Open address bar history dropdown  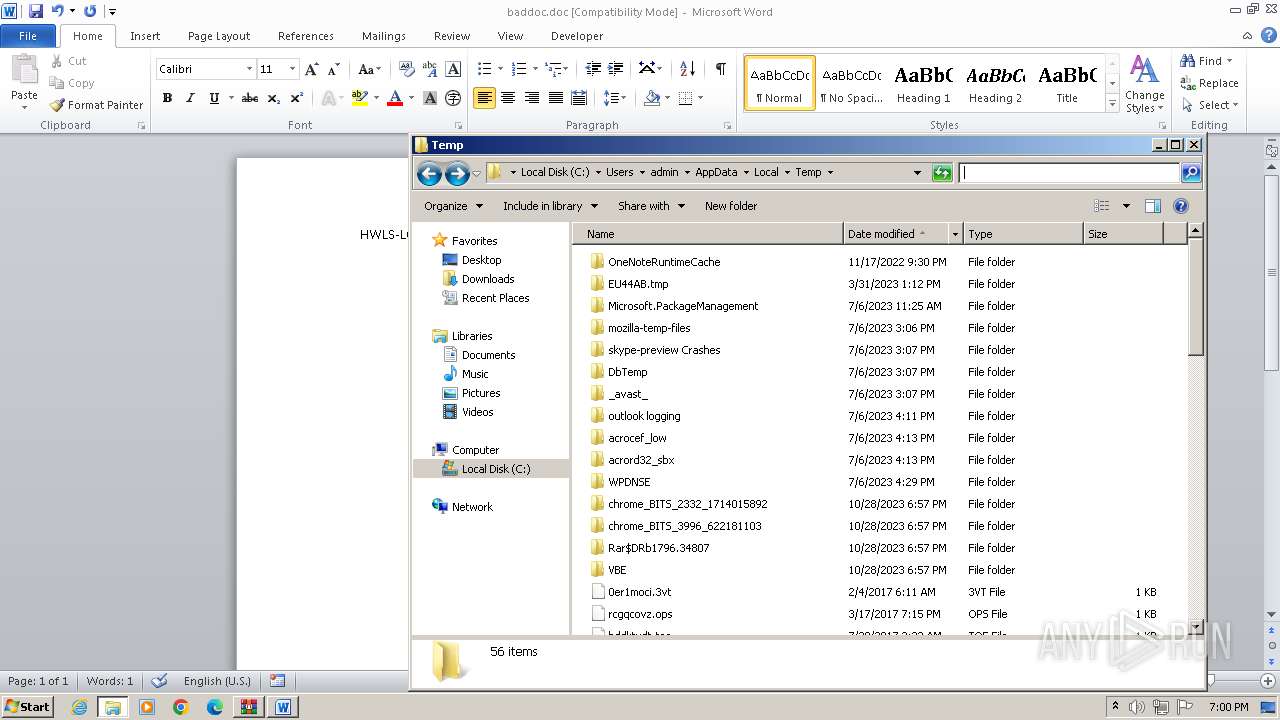pyautogui.click(x=917, y=173)
